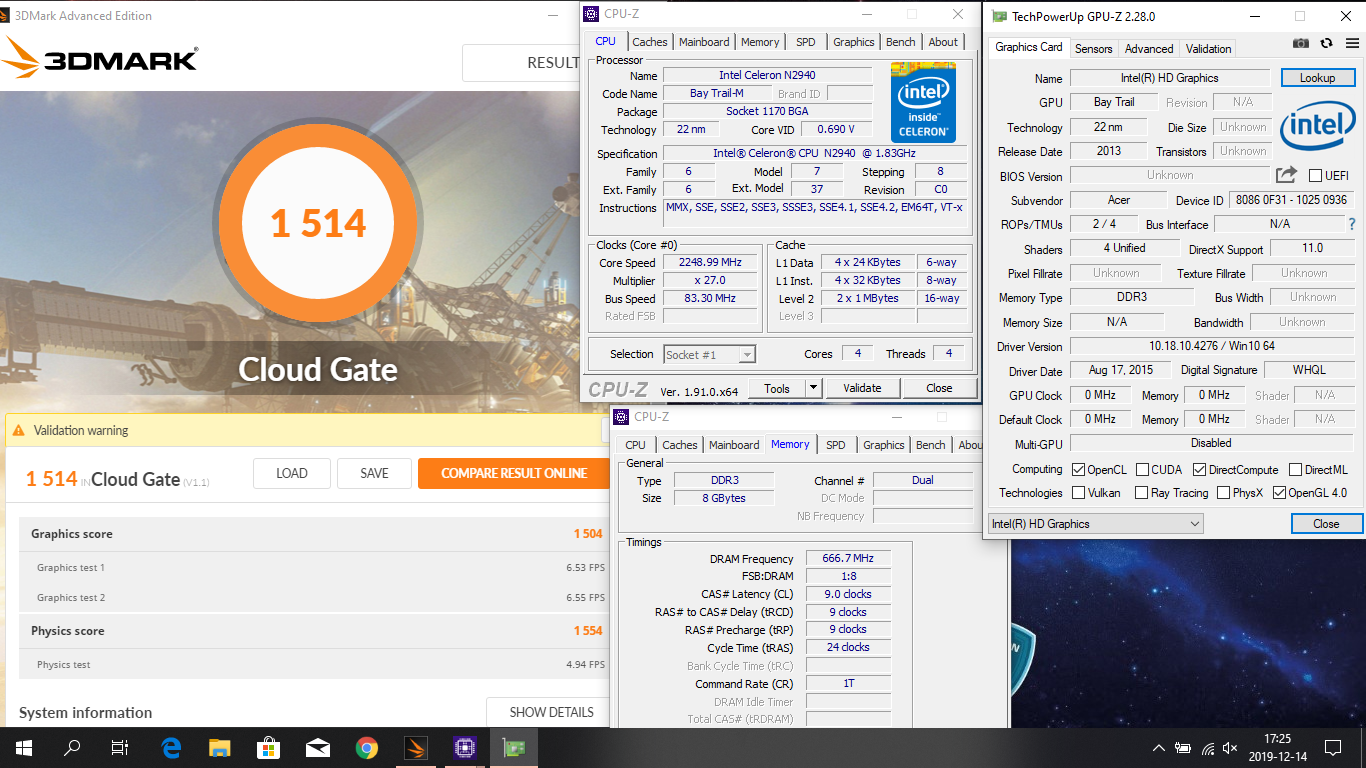Toggle the DirectCompute checkbox

click(1199, 470)
